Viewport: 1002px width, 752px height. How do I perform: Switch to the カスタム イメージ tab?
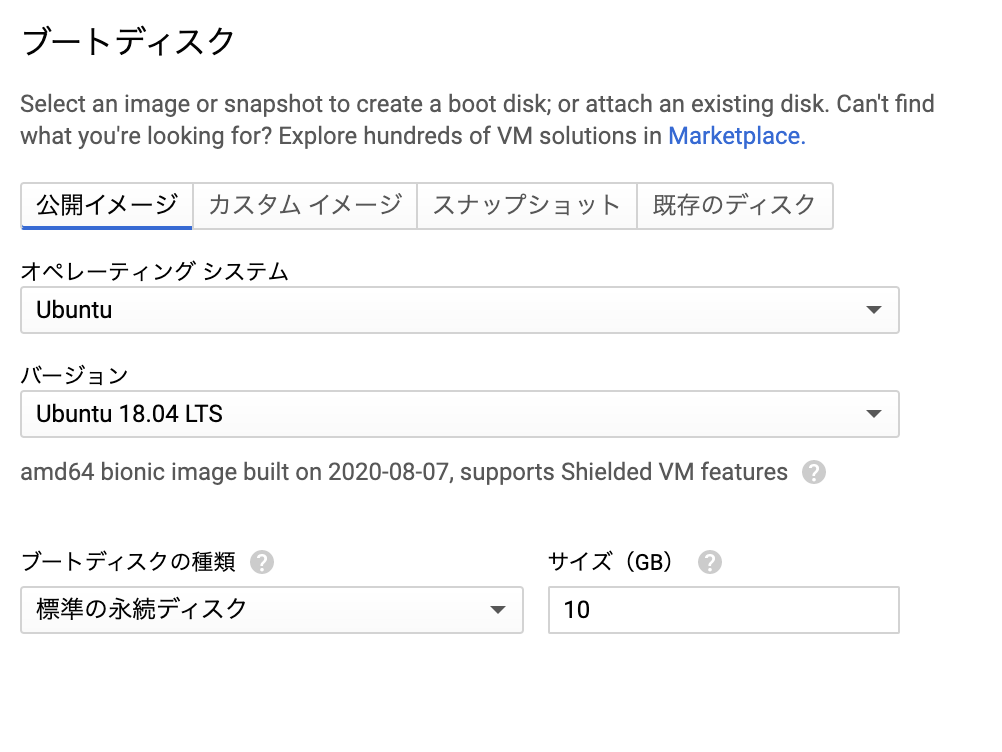tap(305, 205)
